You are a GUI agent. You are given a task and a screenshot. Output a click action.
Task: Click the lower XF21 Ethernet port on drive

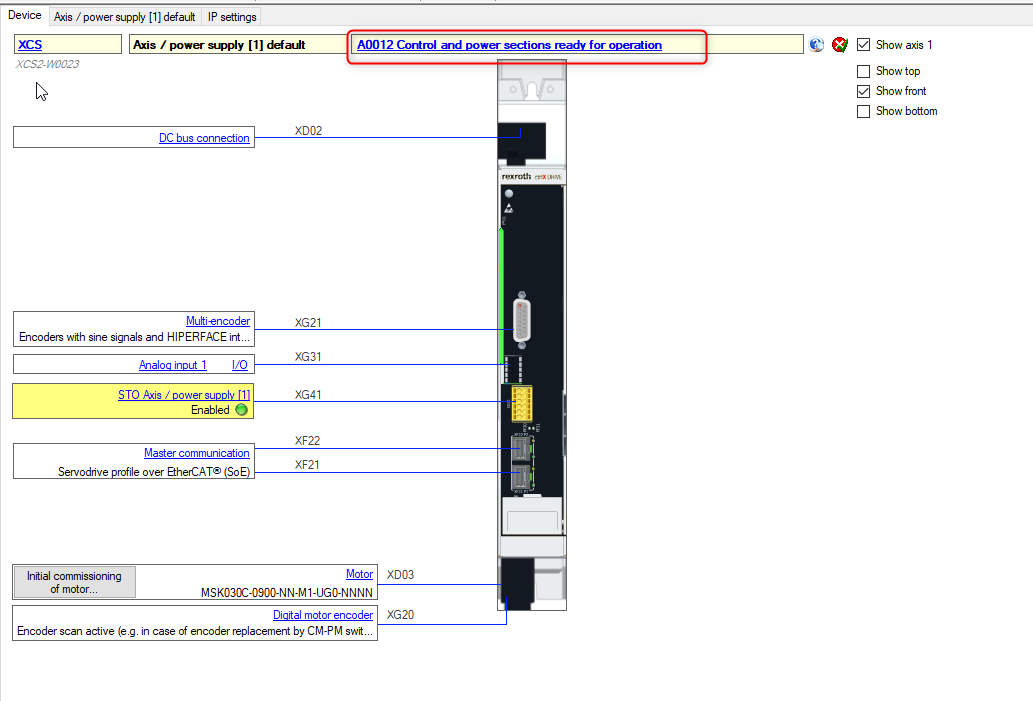coord(521,474)
